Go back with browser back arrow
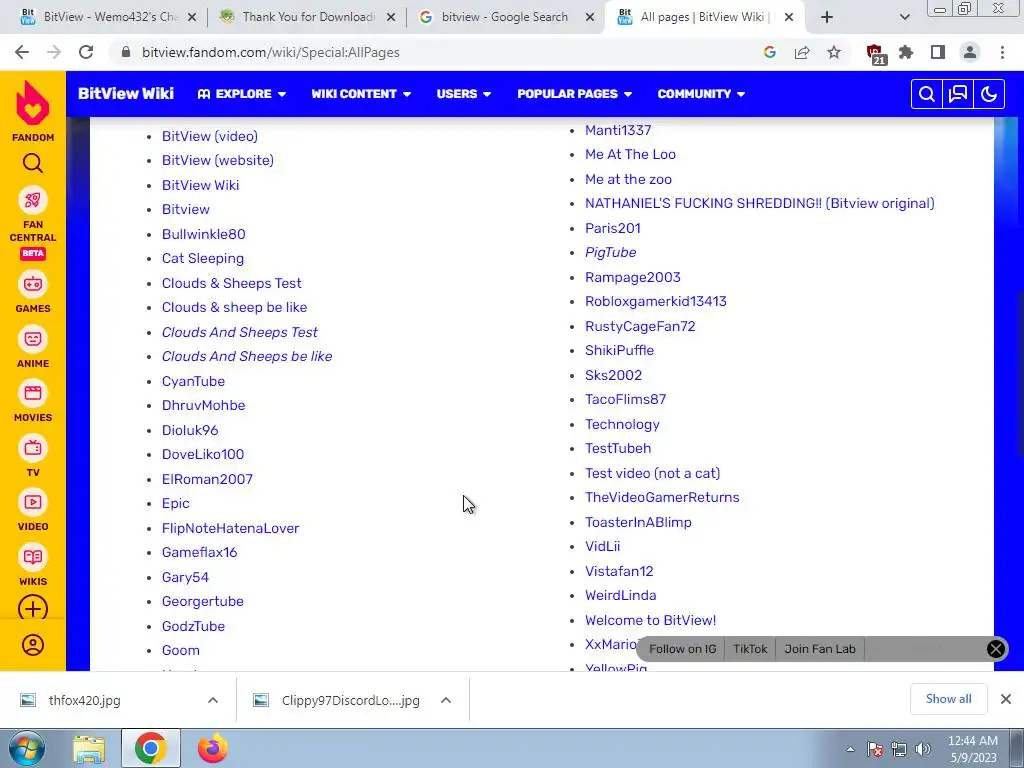1024x768 pixels. (x=22, y=52)
